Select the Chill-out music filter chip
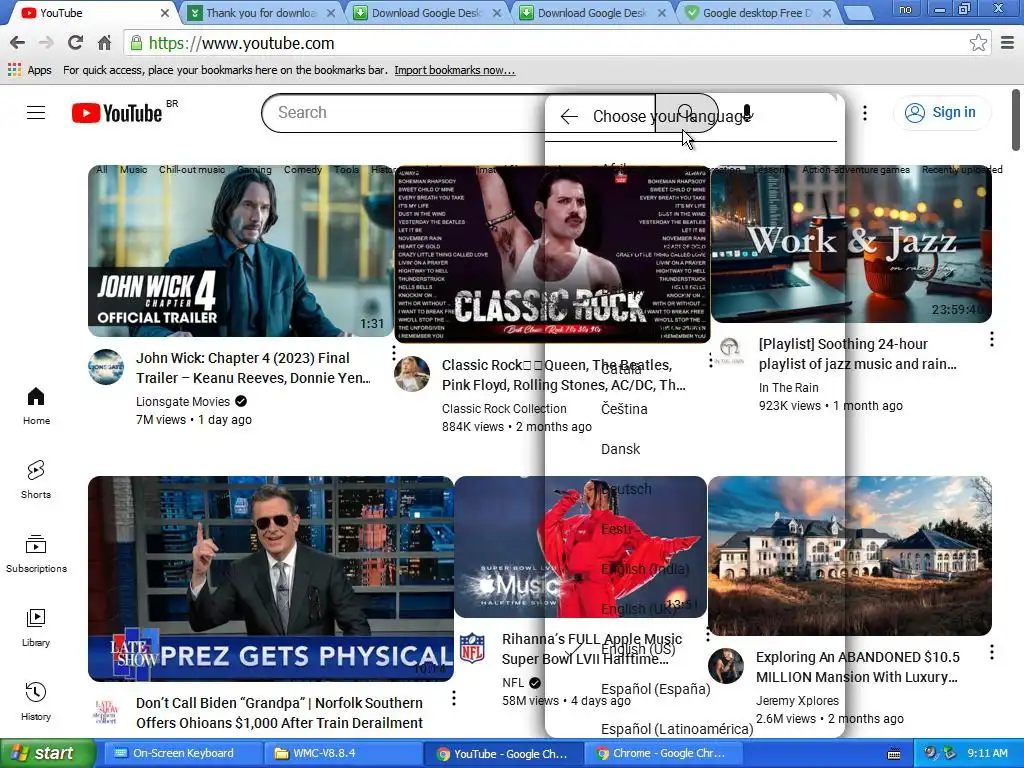This screenshot has width=1024, height=768. (192, 170)
